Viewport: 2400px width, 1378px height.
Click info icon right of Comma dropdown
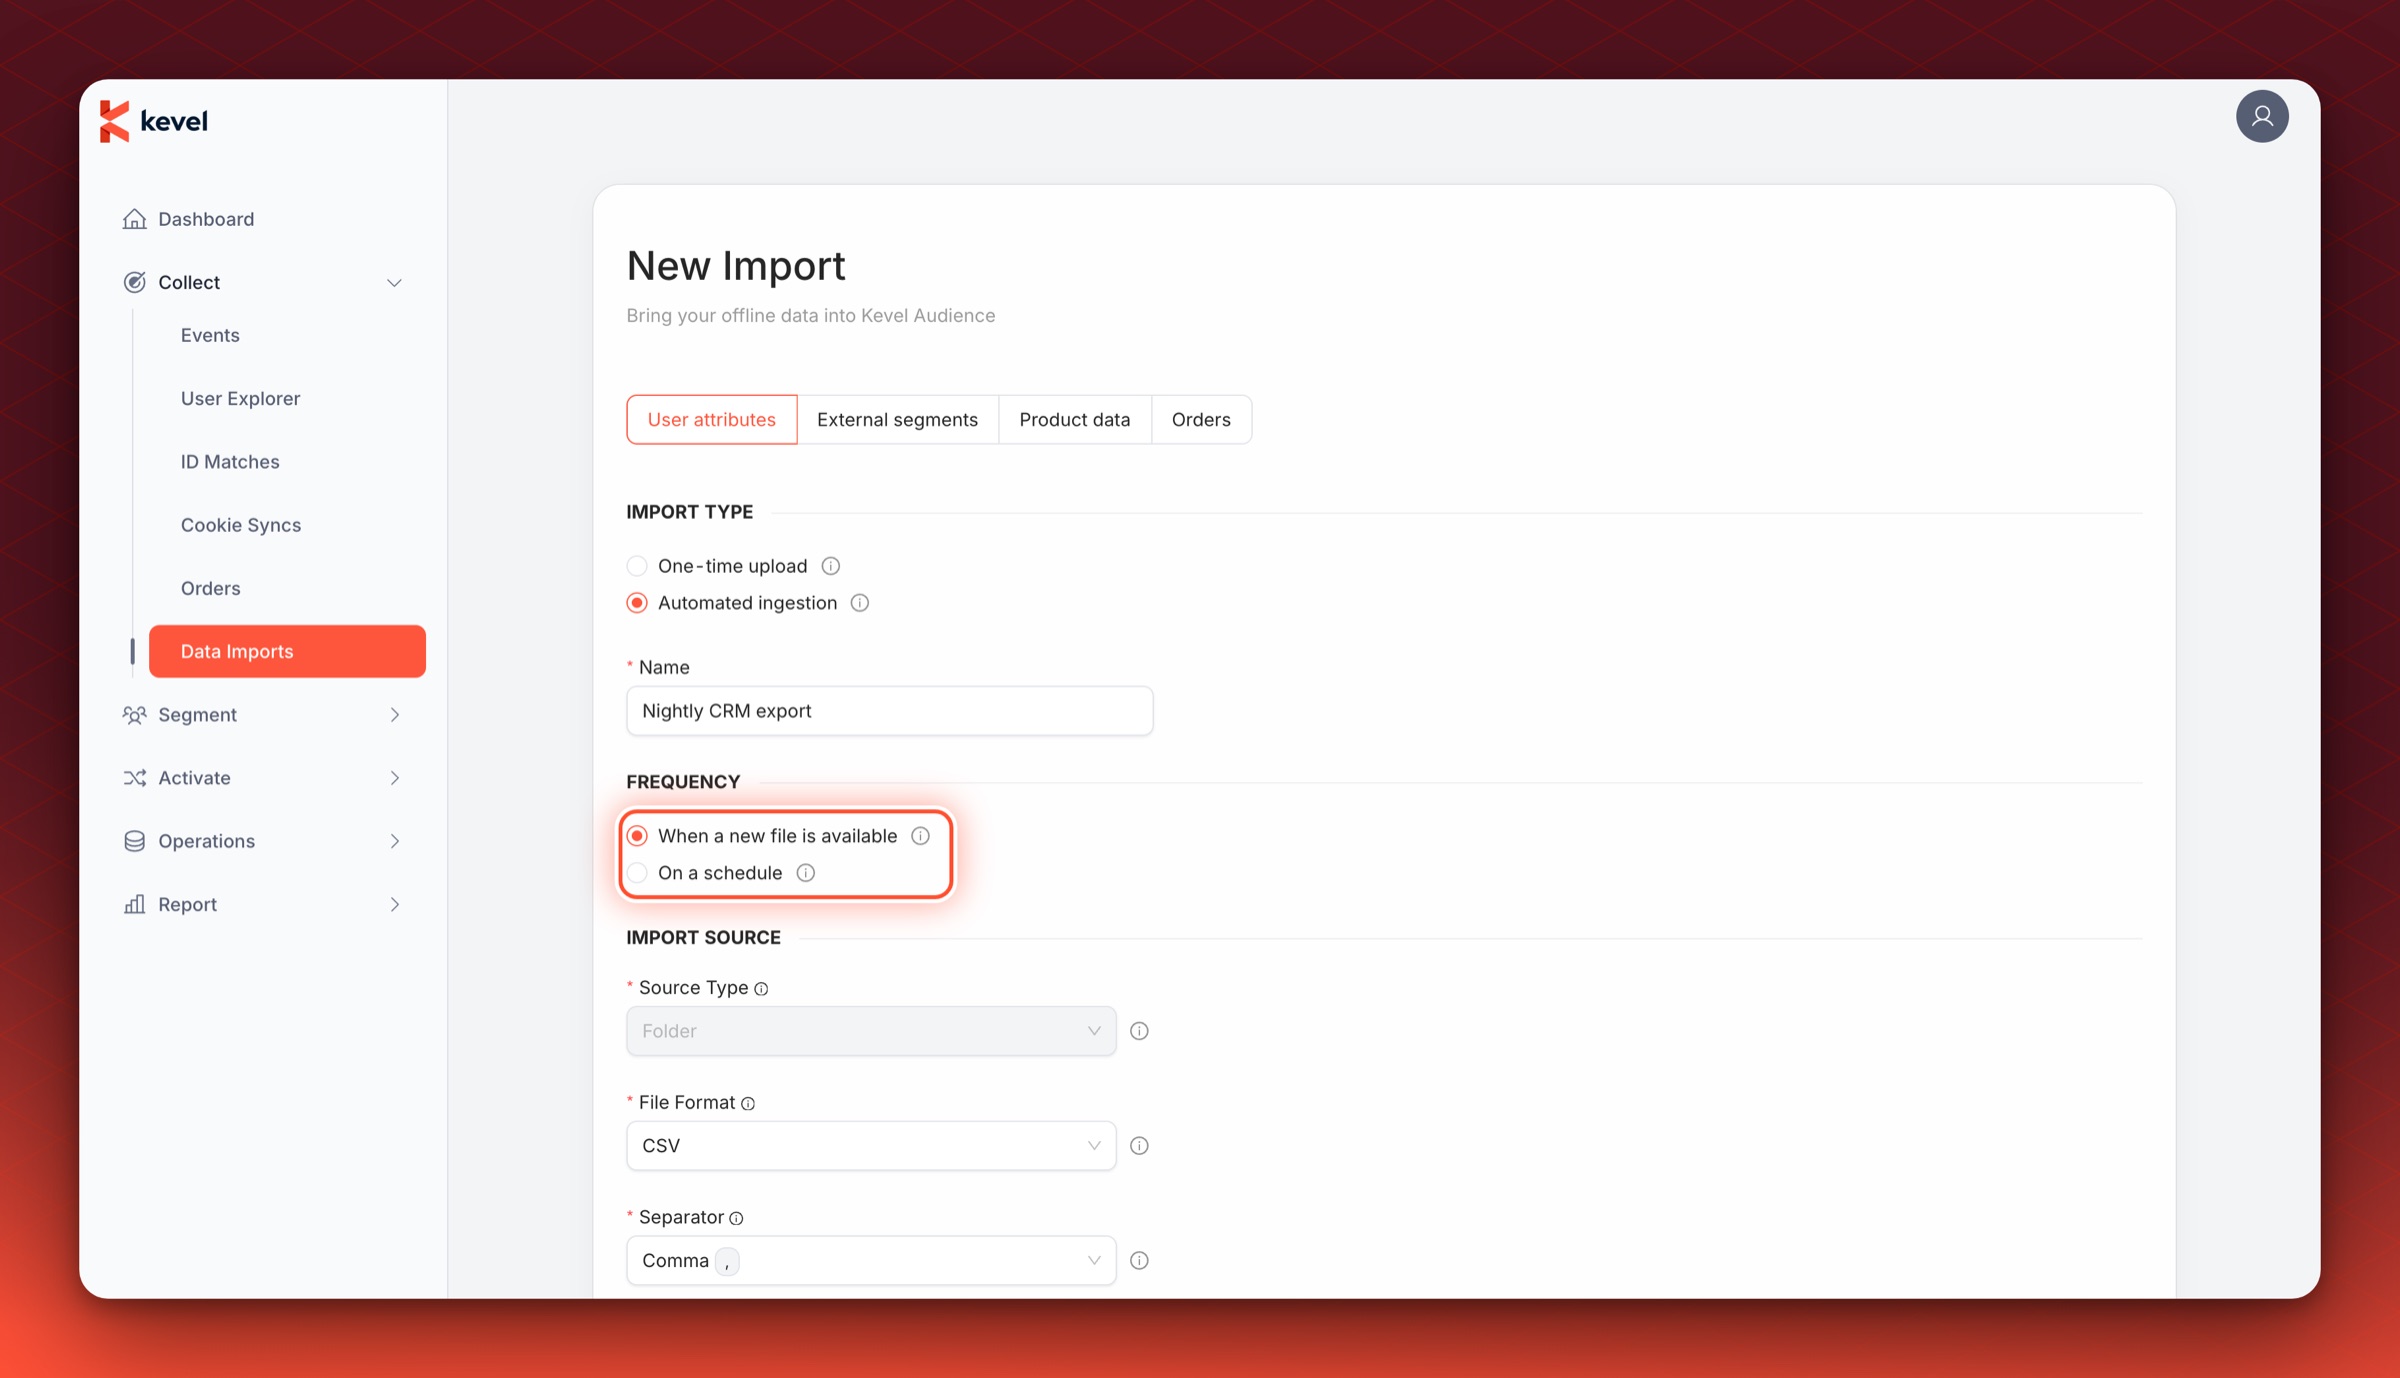coord(1139,1261)
